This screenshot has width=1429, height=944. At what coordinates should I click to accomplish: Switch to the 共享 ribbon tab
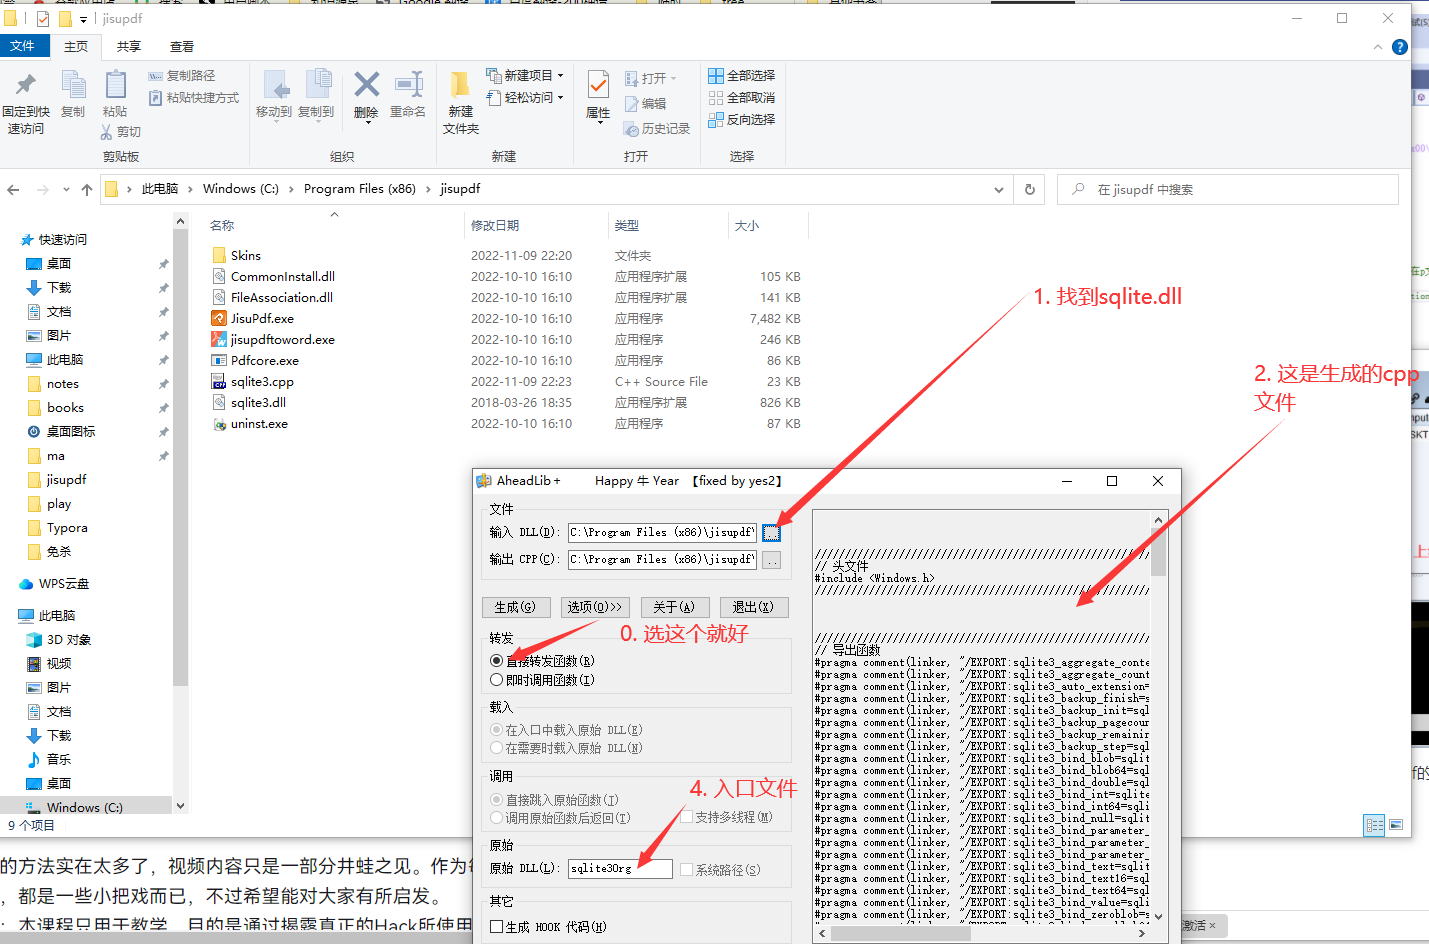click(129, 46)
